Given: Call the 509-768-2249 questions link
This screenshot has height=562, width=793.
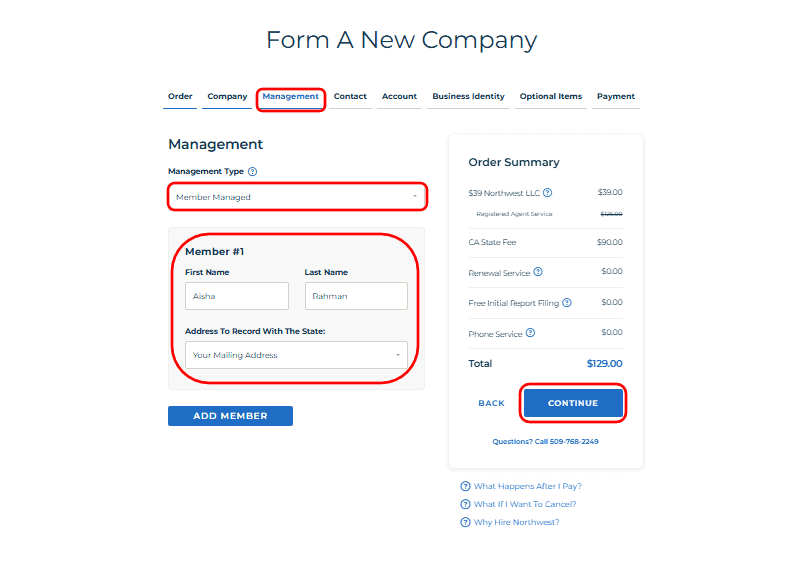Looking at the screenshot, I should click(545, 441).
